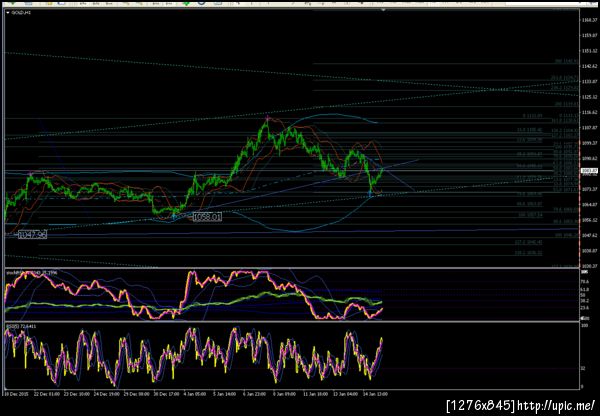Select the highlighted current price marker on price axis
Image resolution: width=600 pixels, height=416 pixels.
(590, 171)
